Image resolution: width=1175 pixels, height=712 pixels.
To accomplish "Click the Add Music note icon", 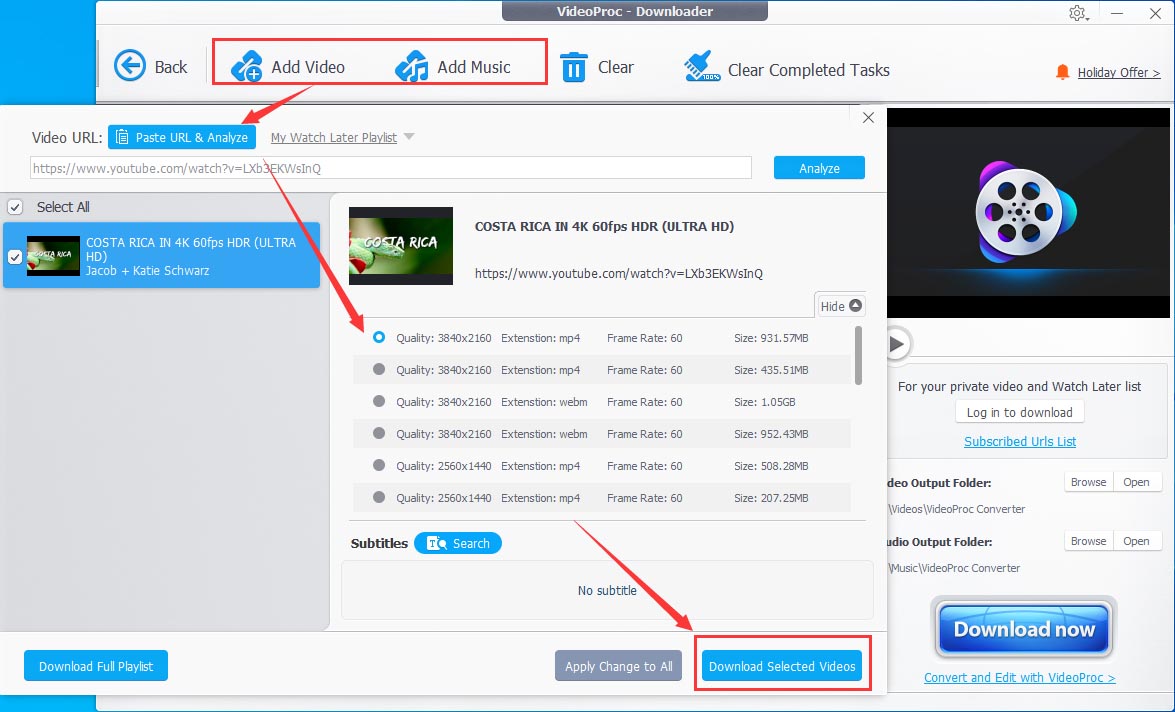I will (x=411, y=66).
